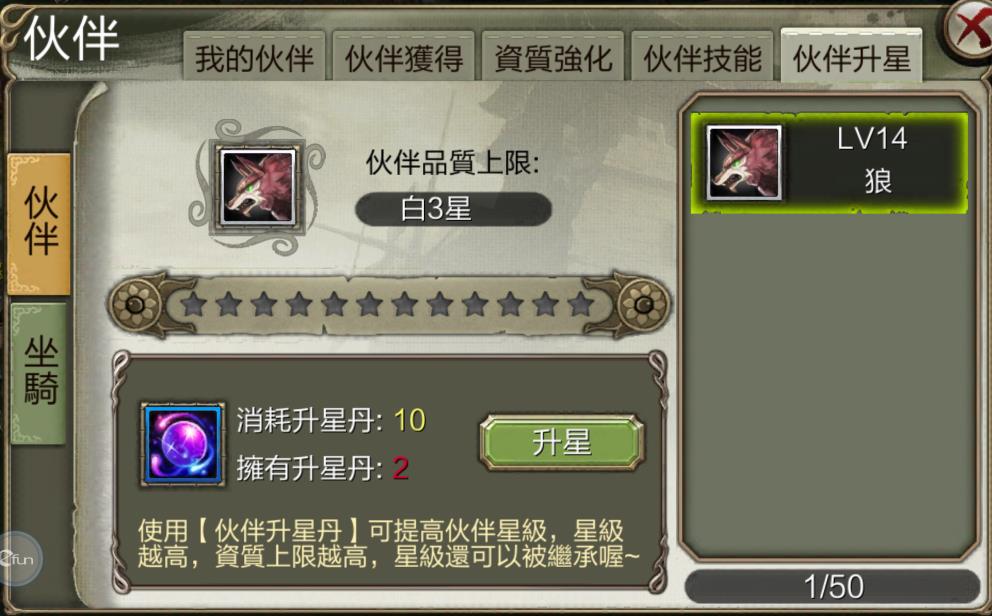Select the LV14 狼 companion entry
Viewport: 992px width, 616px height.
pos(829,164)
